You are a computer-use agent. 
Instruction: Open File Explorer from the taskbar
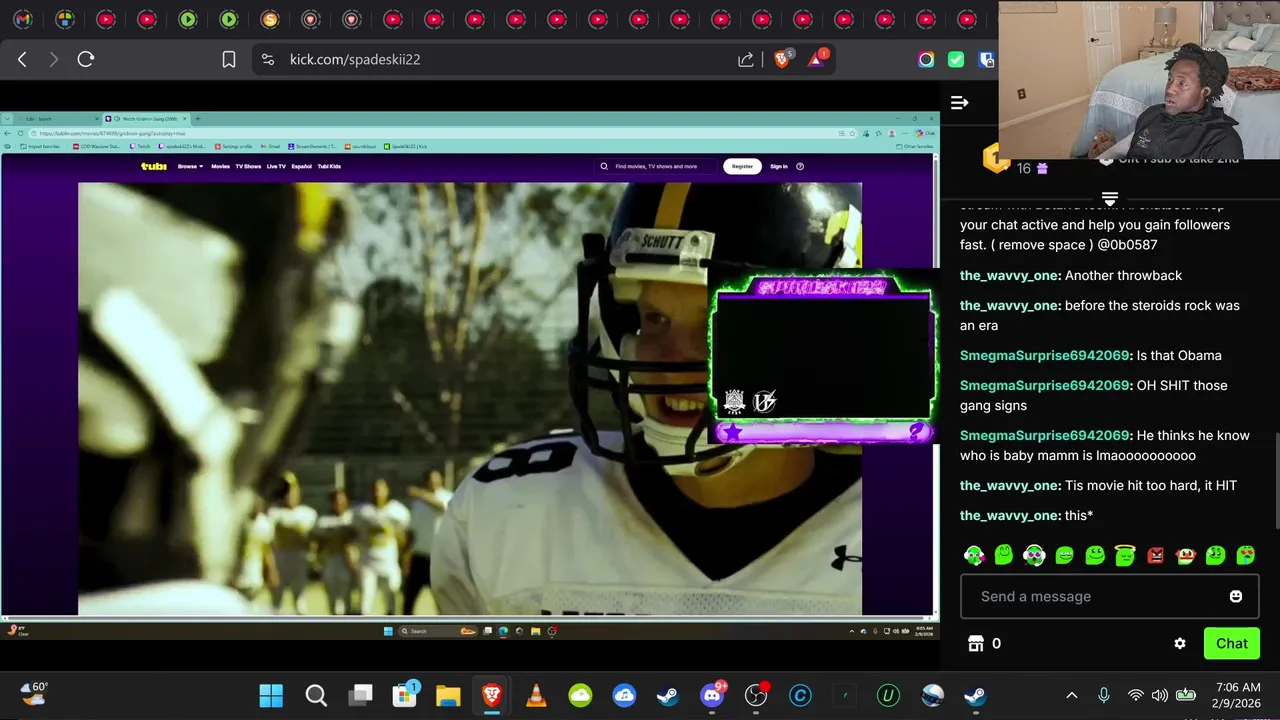448,695
